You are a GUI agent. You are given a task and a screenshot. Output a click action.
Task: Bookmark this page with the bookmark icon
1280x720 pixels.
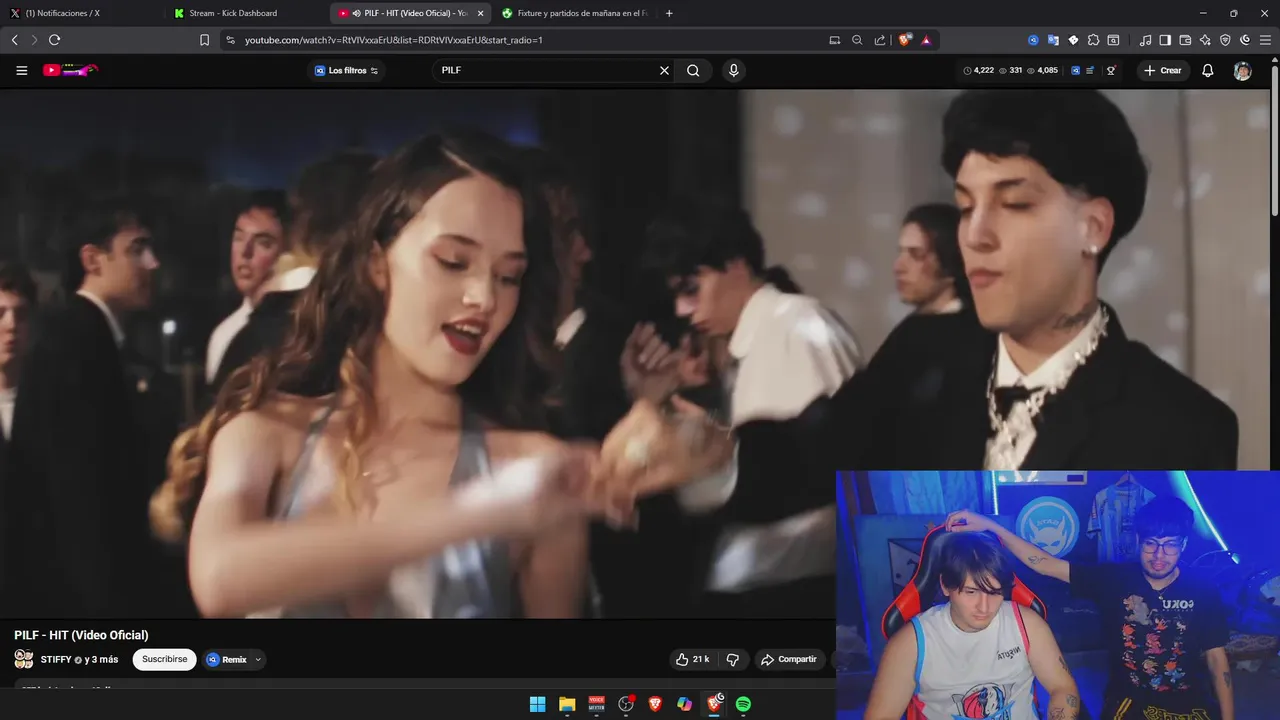(x=204, y=40)
